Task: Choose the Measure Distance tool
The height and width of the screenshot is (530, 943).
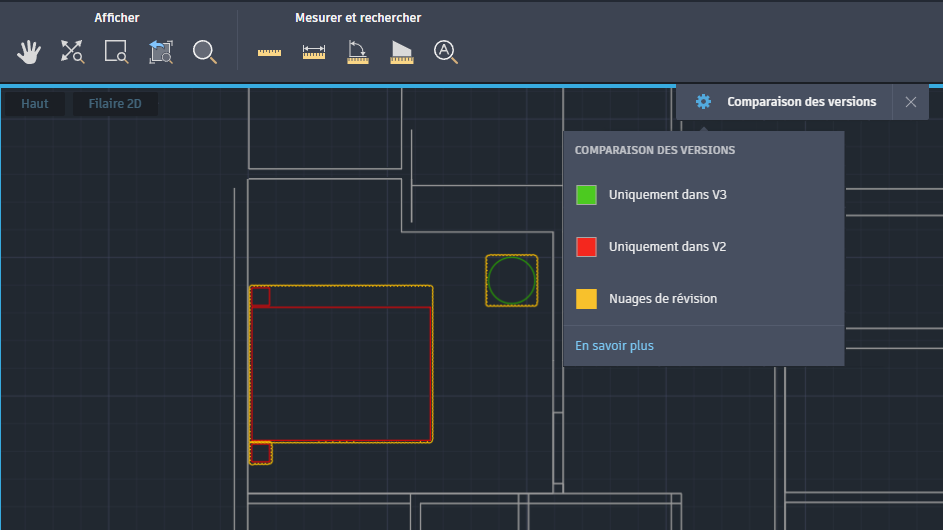Action: (313, 52)
